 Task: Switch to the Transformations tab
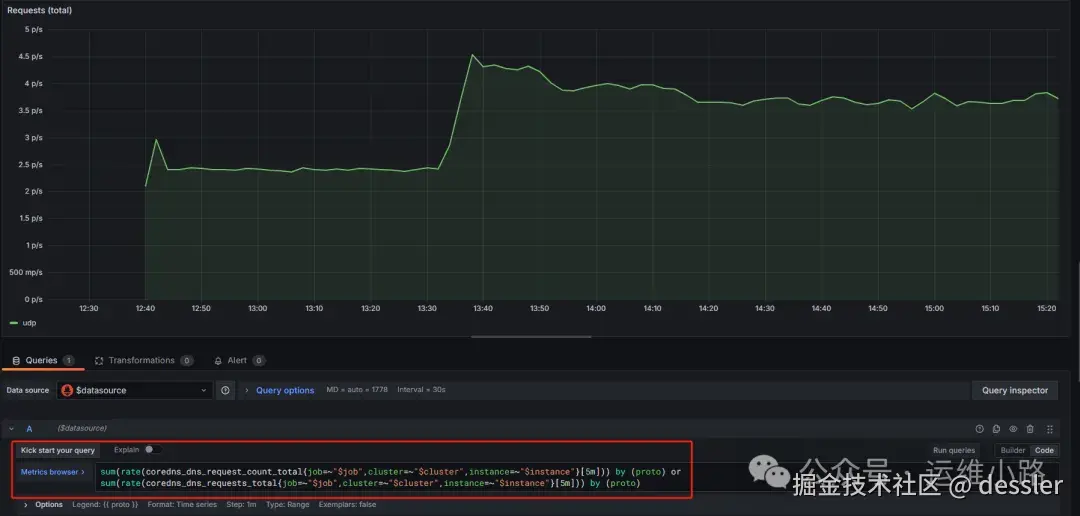143,360
